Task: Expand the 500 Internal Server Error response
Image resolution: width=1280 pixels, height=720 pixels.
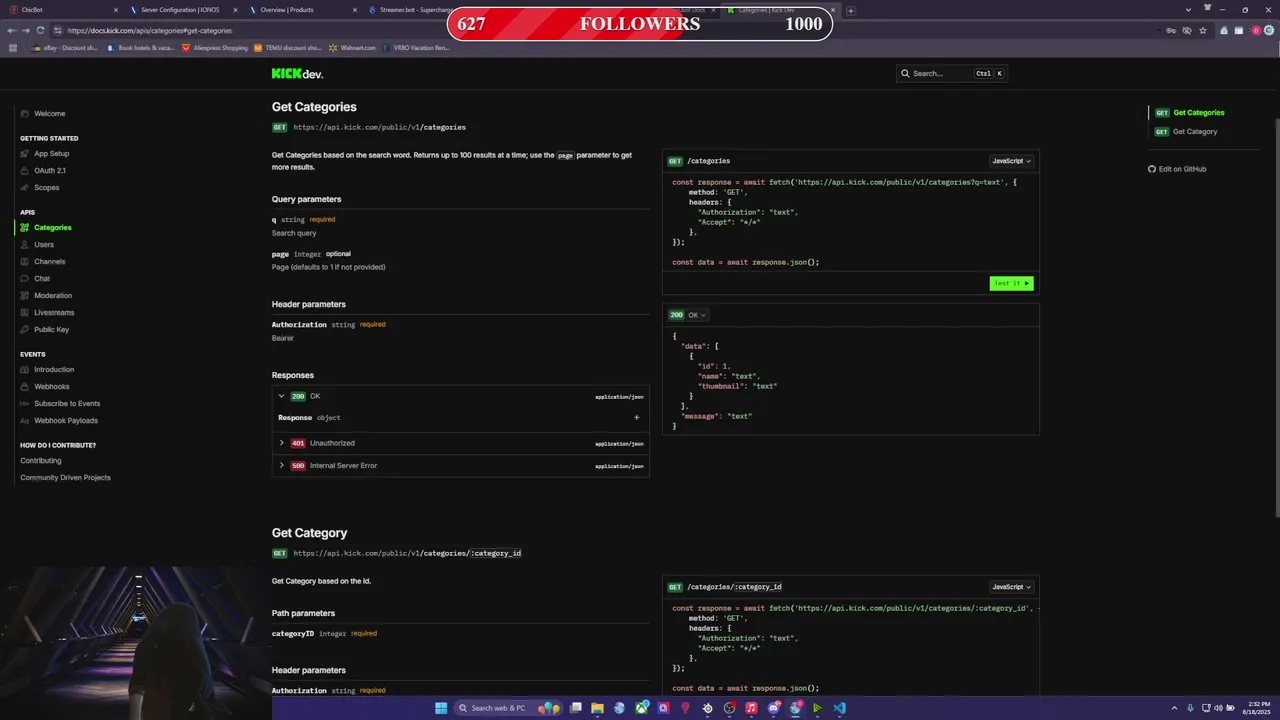Action: 461,466
